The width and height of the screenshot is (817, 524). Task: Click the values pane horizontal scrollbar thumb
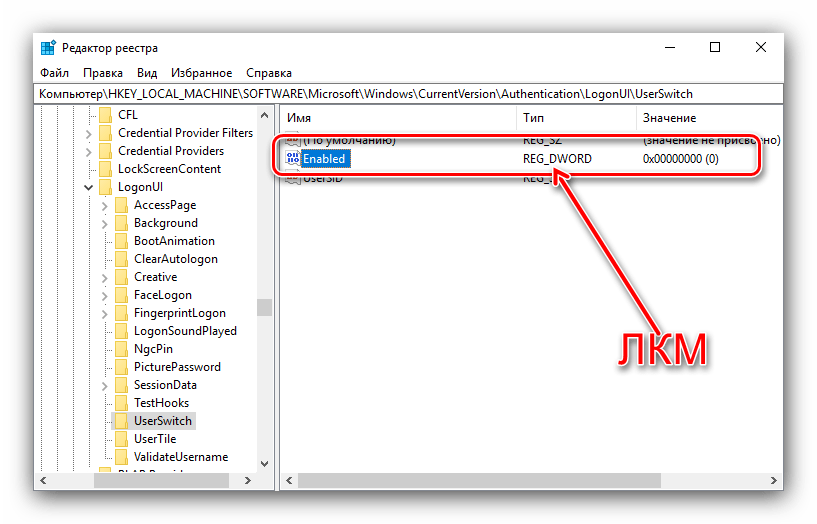tap(479, 480)
